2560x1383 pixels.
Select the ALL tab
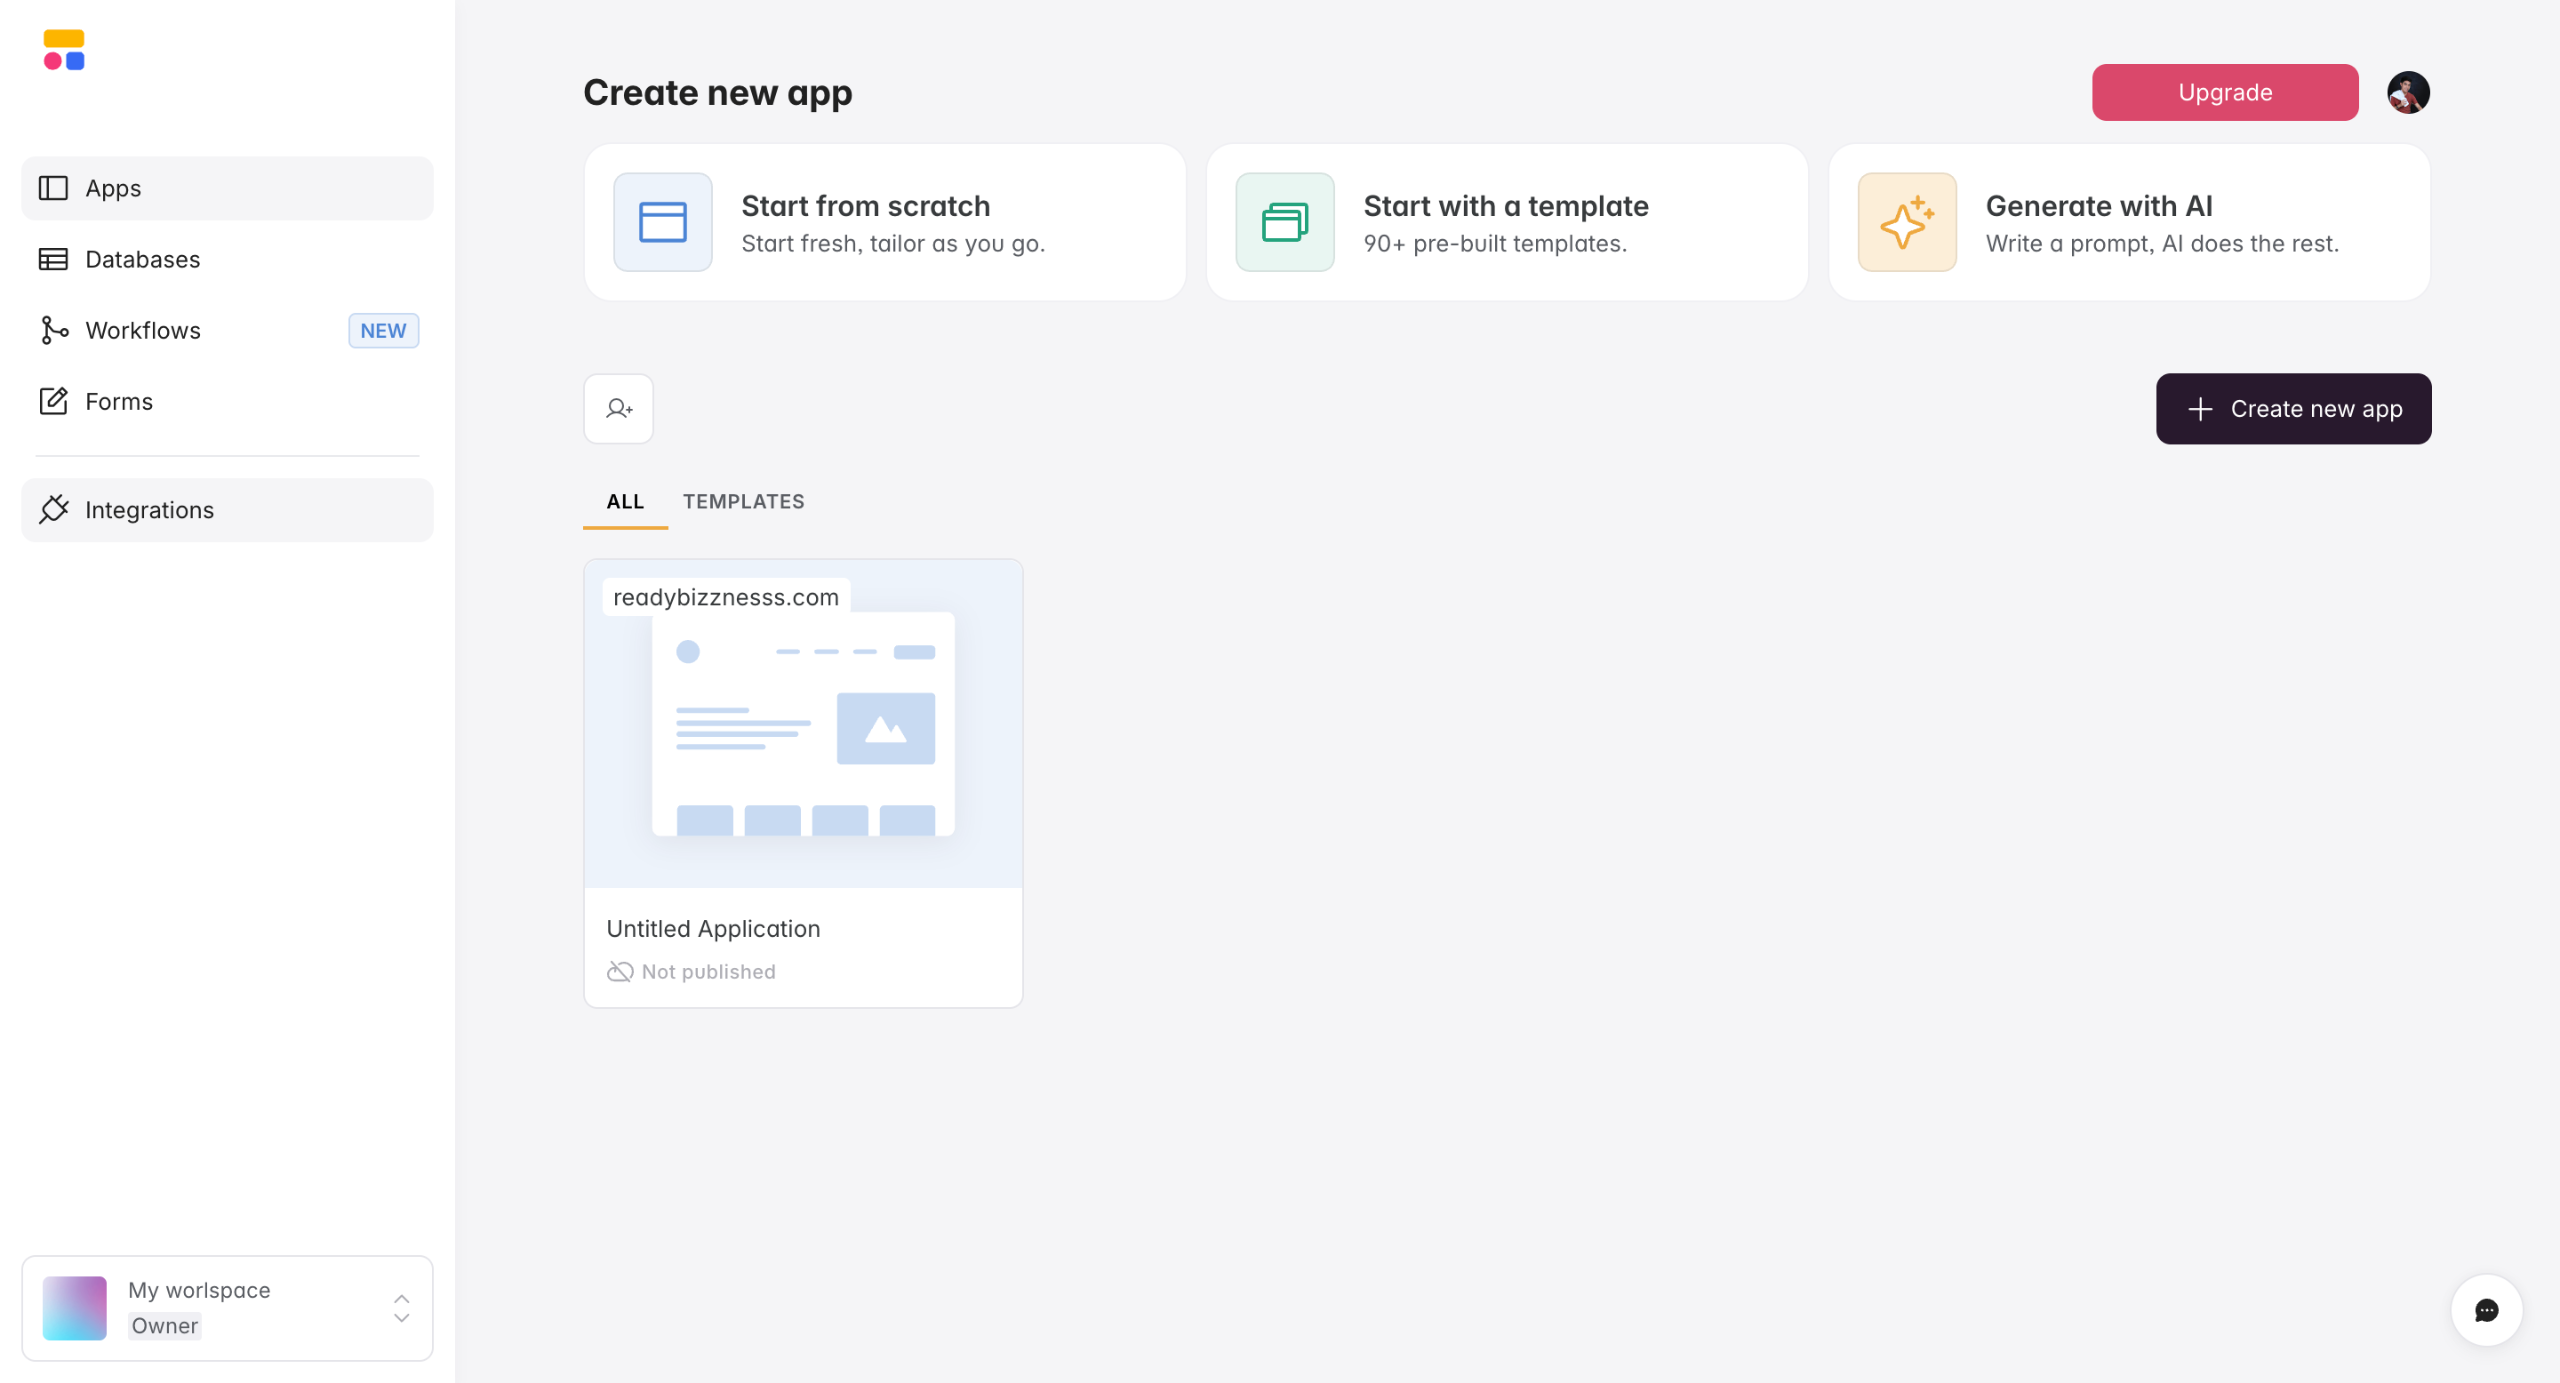pos(625,502)
